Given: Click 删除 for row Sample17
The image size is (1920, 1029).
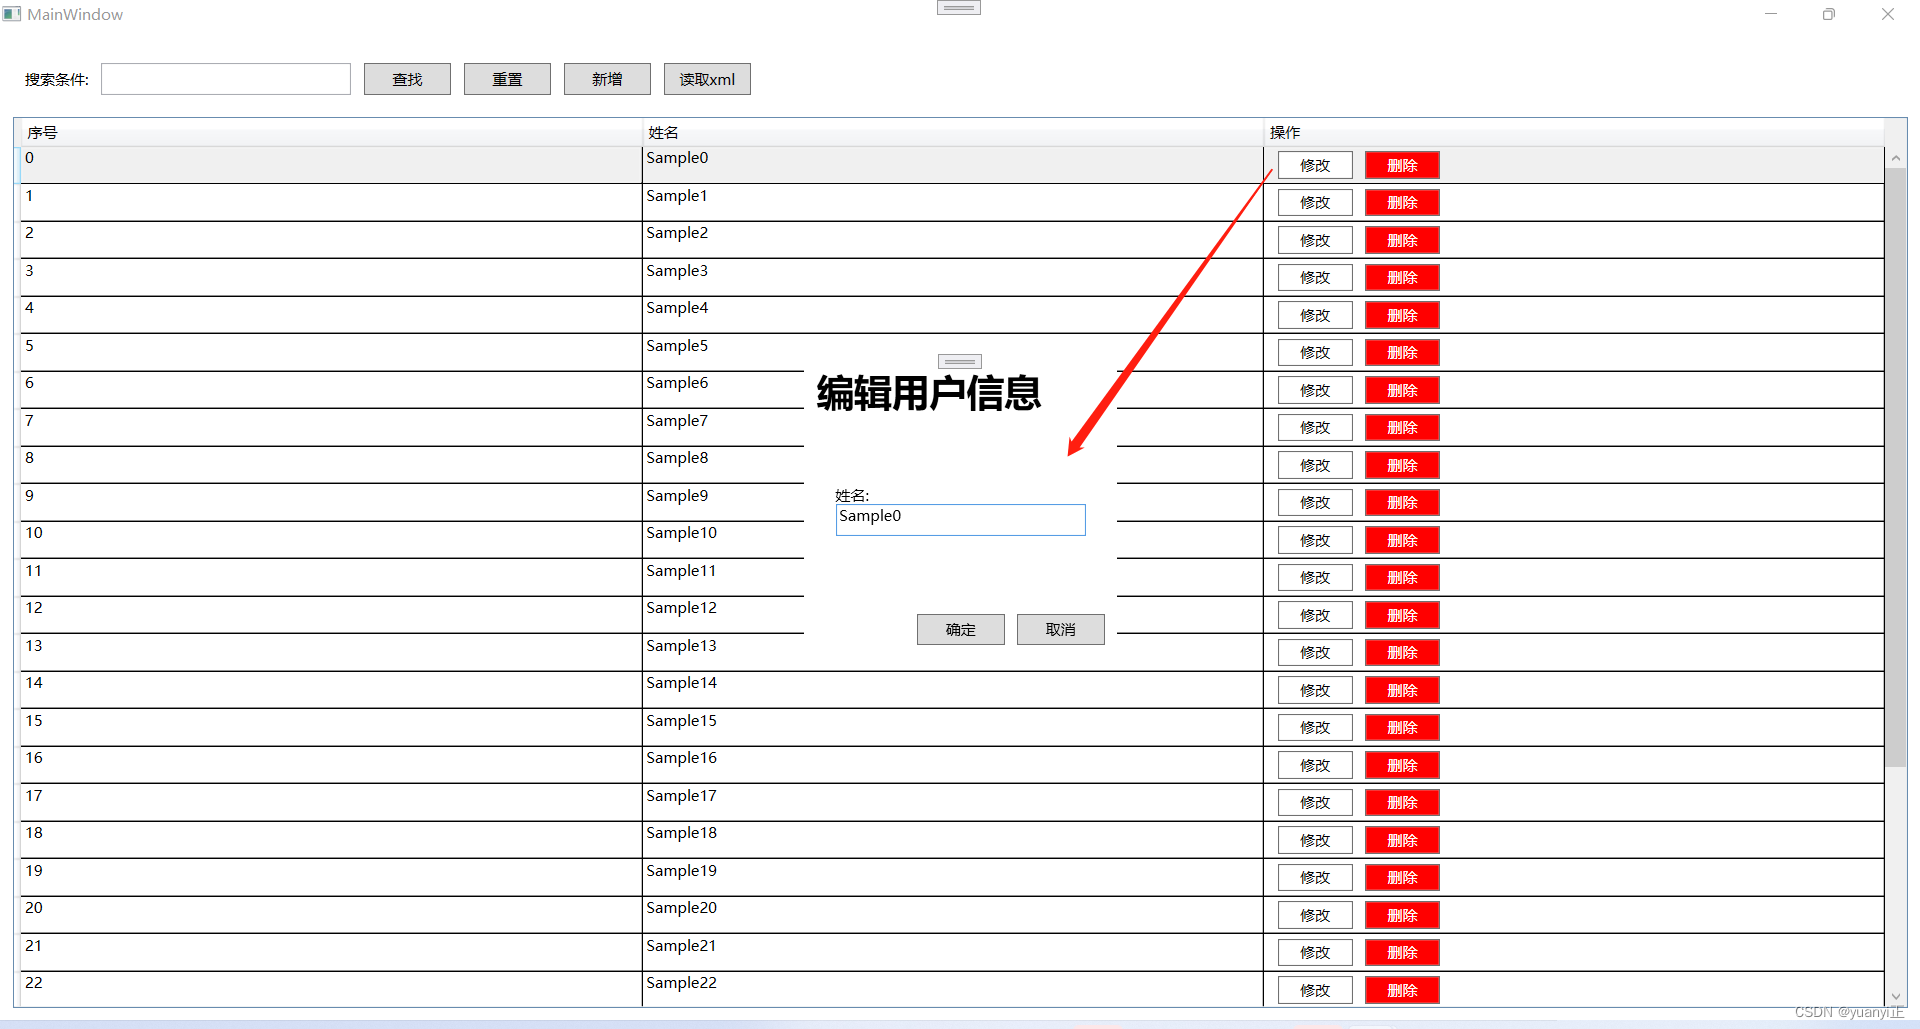Looking at the screenshot, I should [1402, 803].
